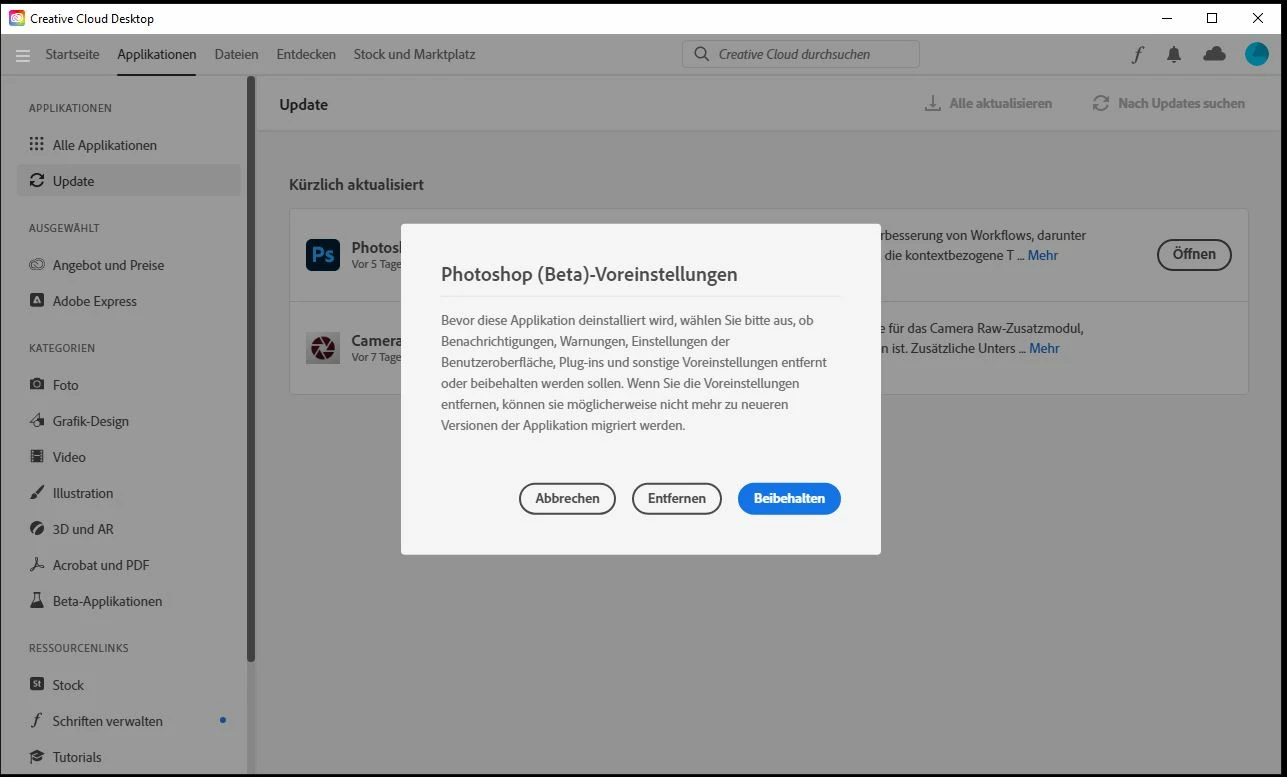Viewport: 1287px width, 777px height.
Task: Select Illustration category label
Action: 83,493
